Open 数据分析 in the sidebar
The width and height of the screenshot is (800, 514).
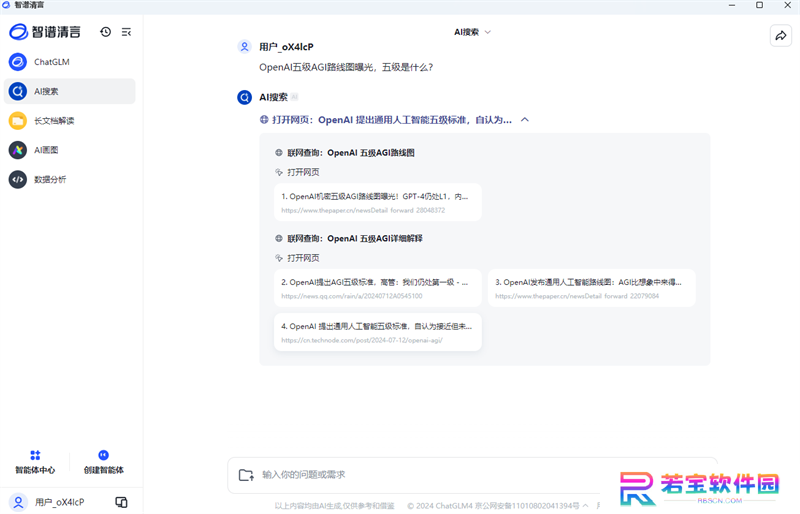[x=69, y=180]
